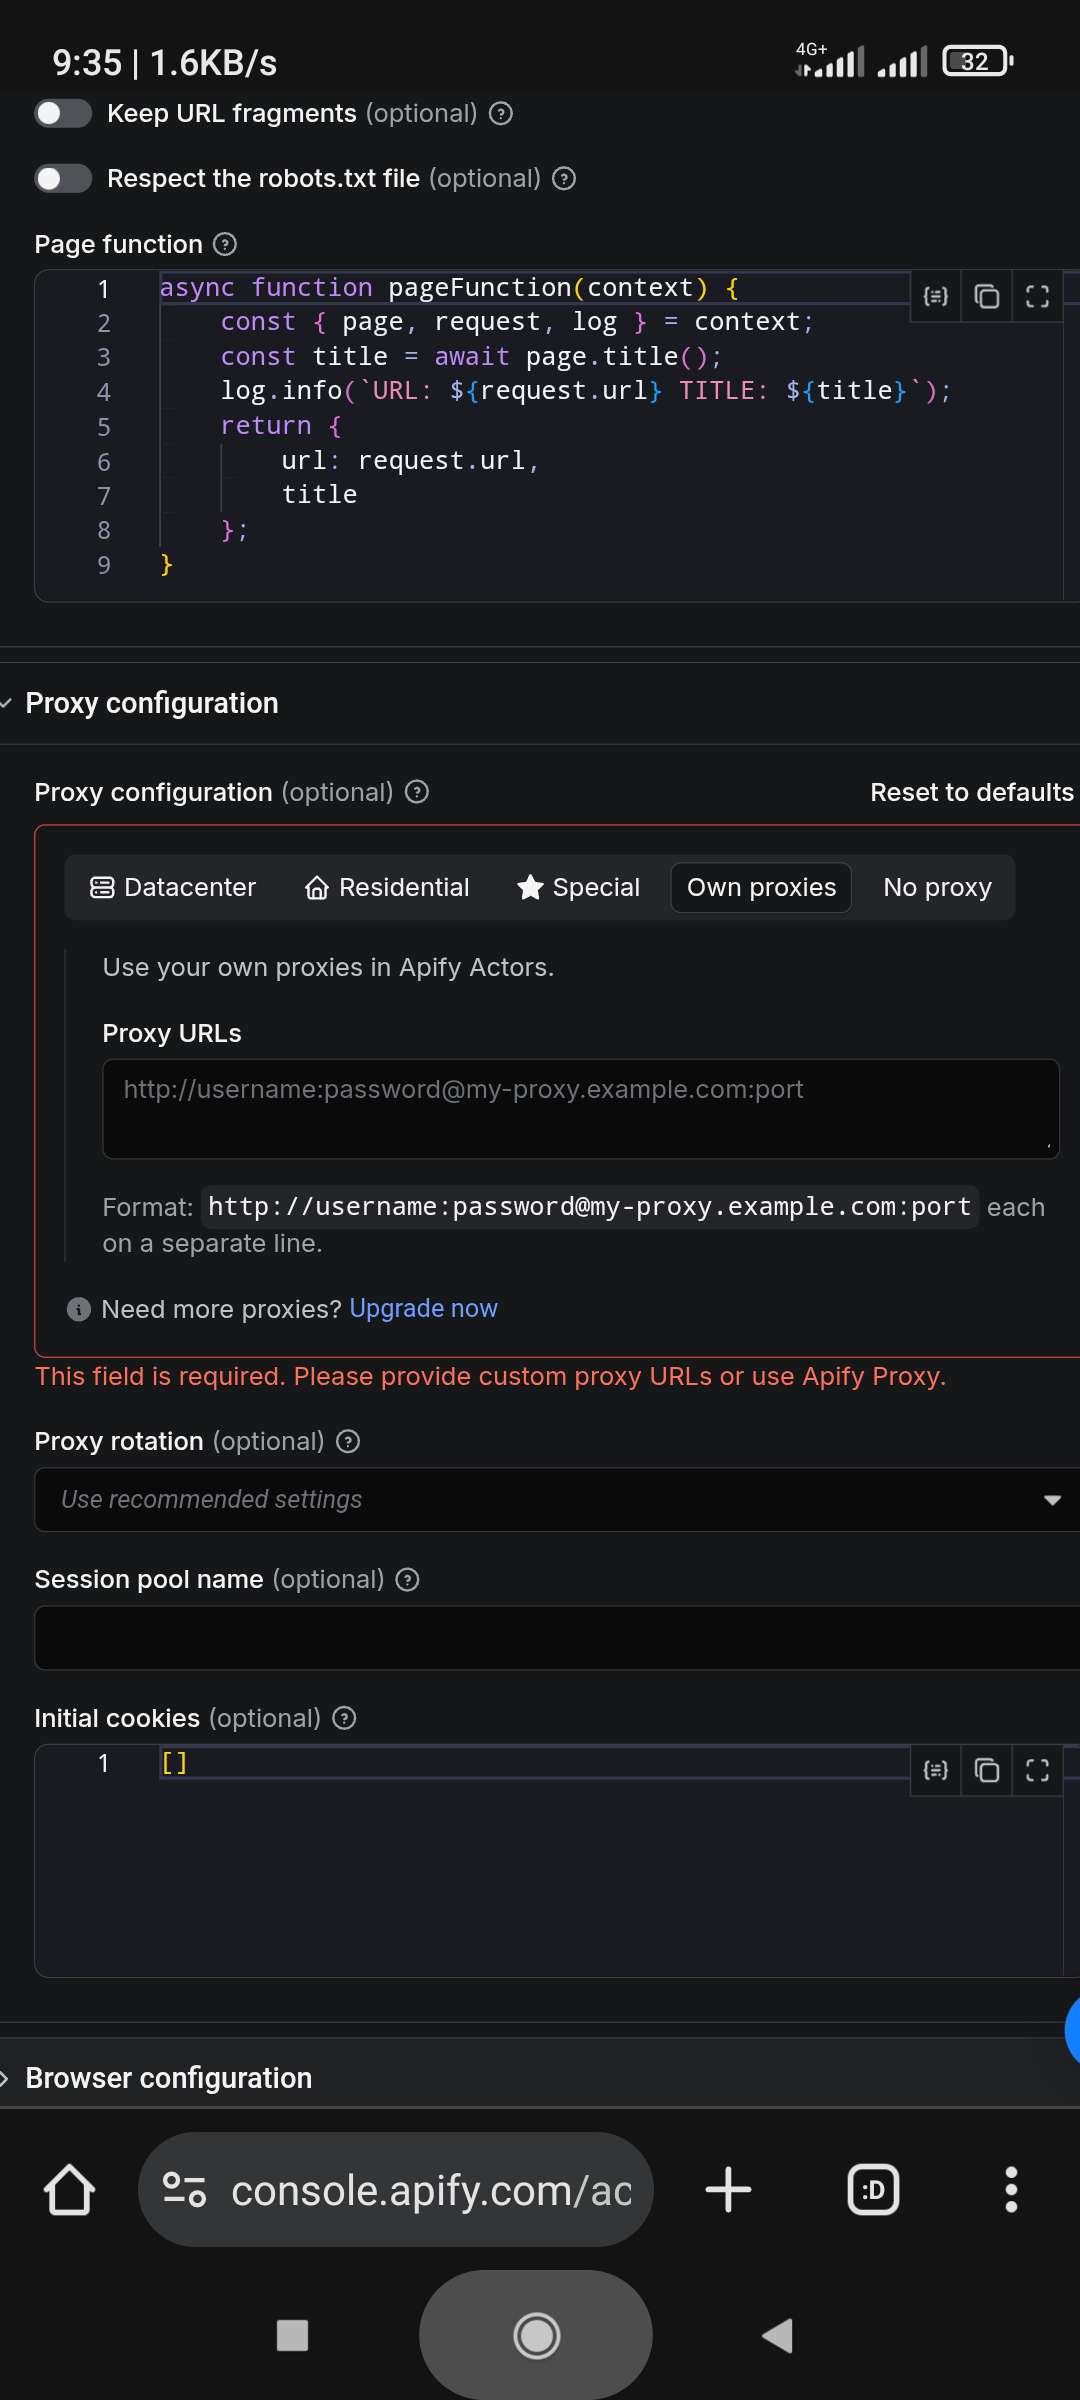
Task: Enable Respect the robots.txt file
Action: point(63,178)
